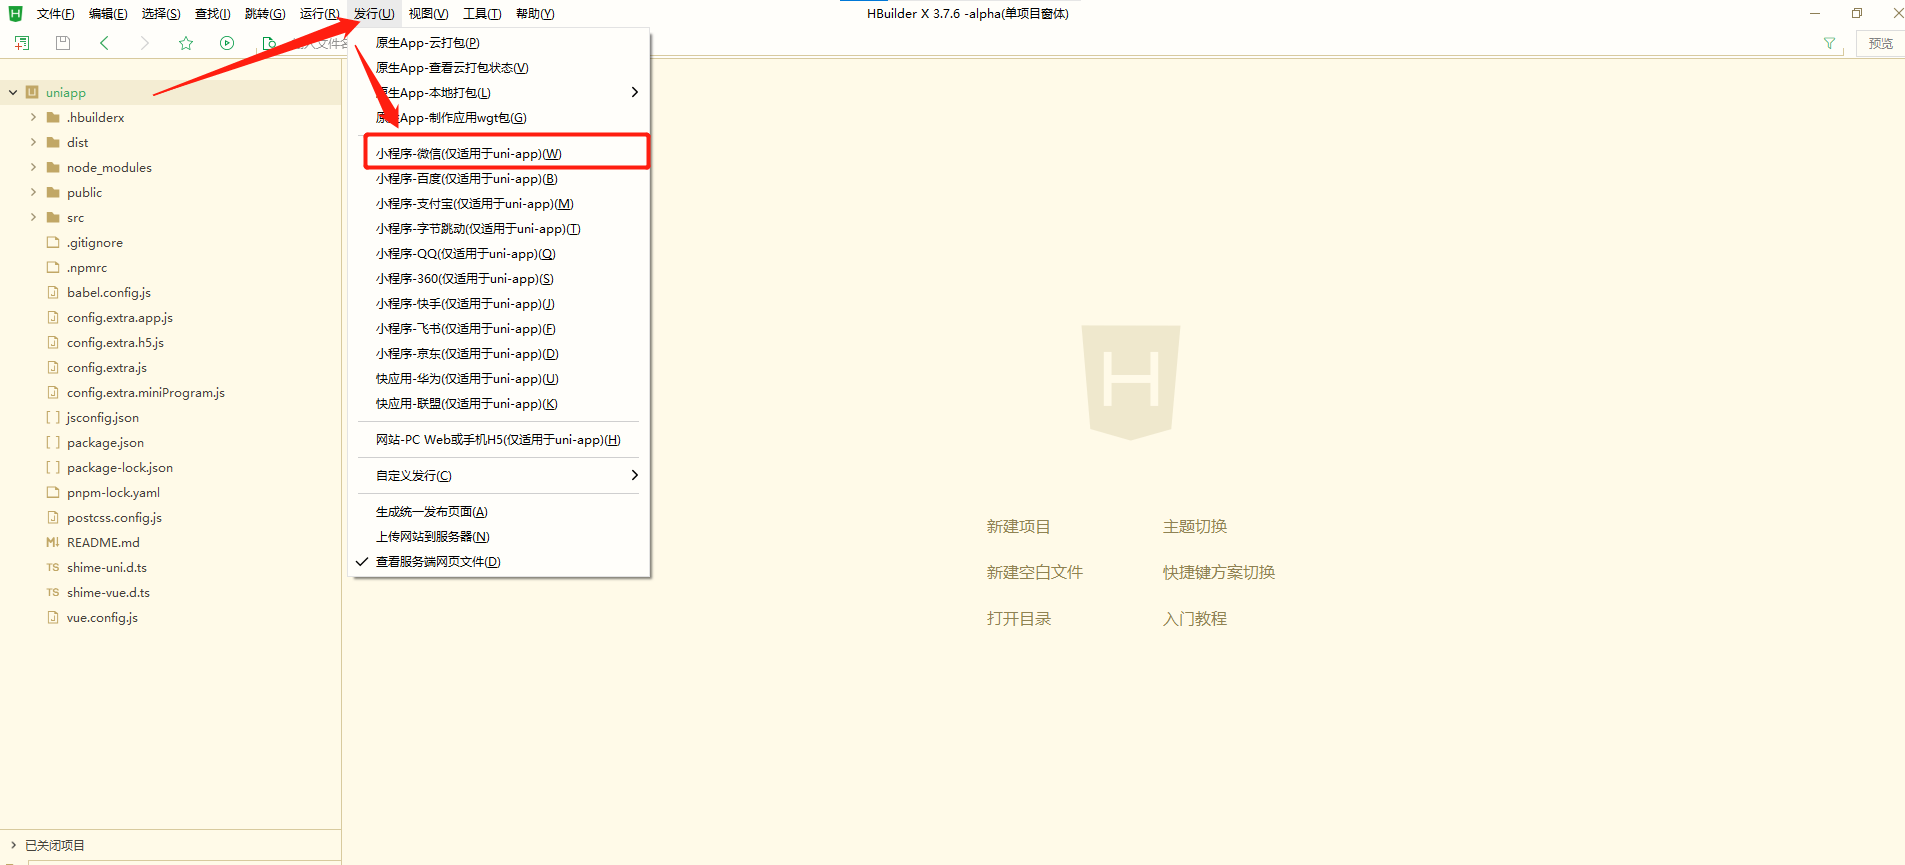The image size is (1905, 865).
Task: Expand the dist folder
Action: (33, 142)
